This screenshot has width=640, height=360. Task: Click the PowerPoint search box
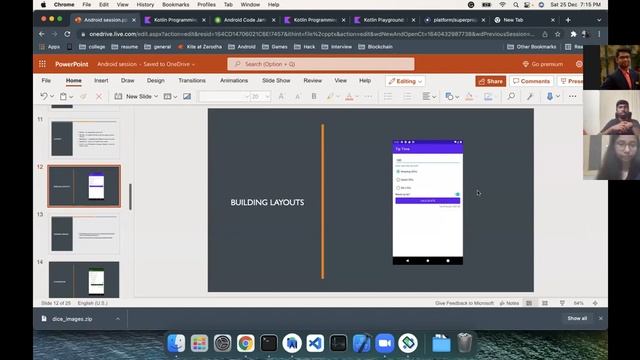pos(321,64)
